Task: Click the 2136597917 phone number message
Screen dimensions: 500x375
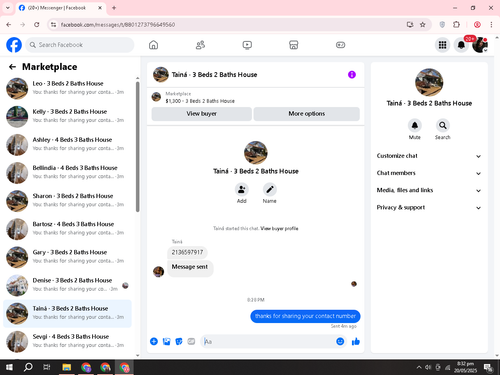Action: coord(187,252)
